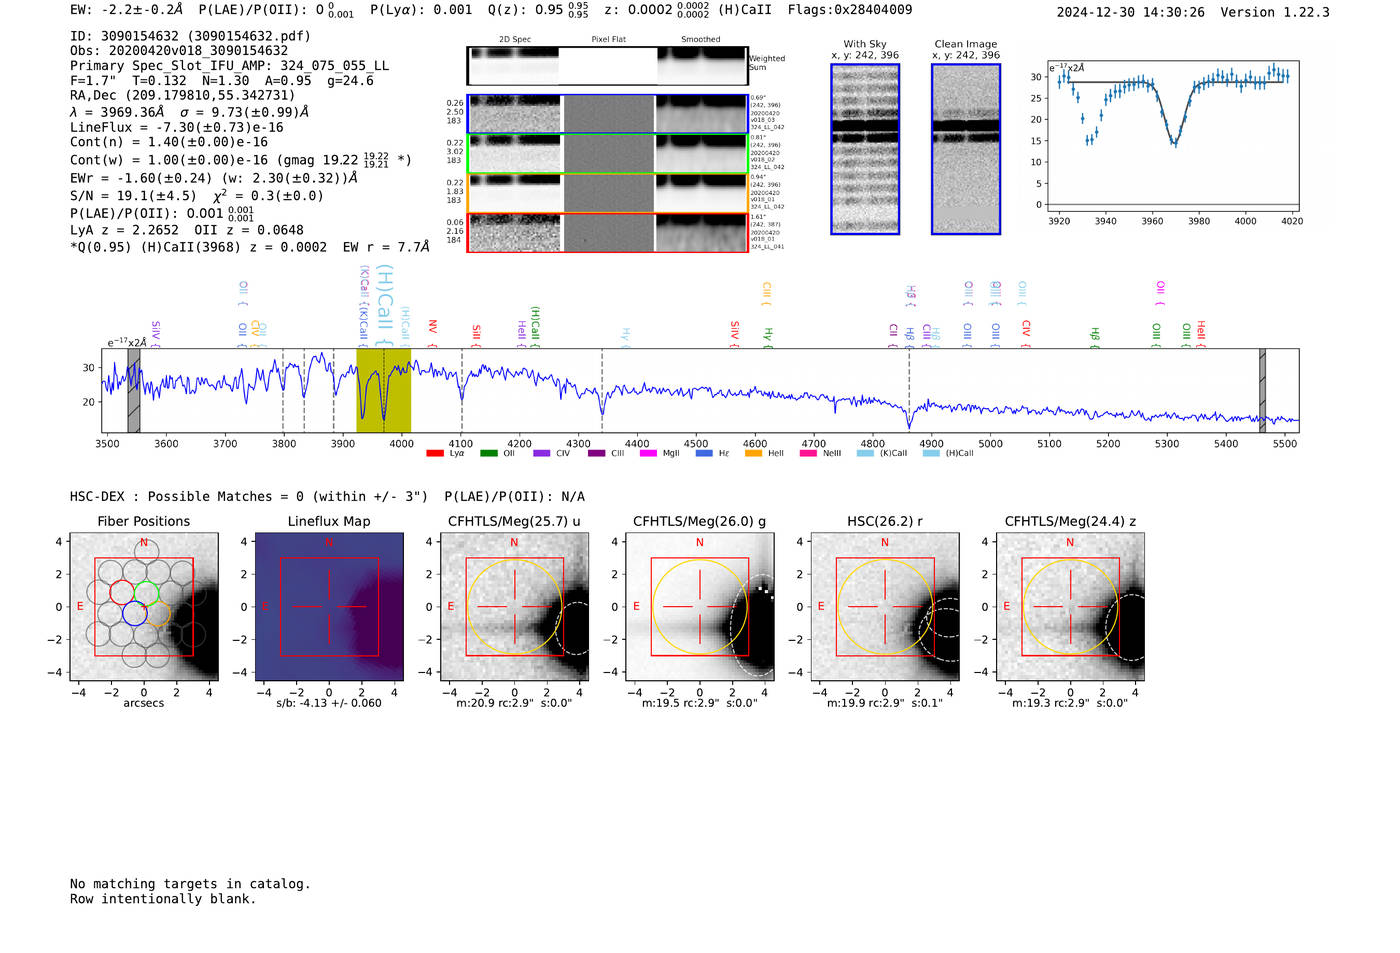1400x953 pixels.
Task: Click the *Q(0.95) (H)CaII(3968) line
Action: [x=250, y=247]
